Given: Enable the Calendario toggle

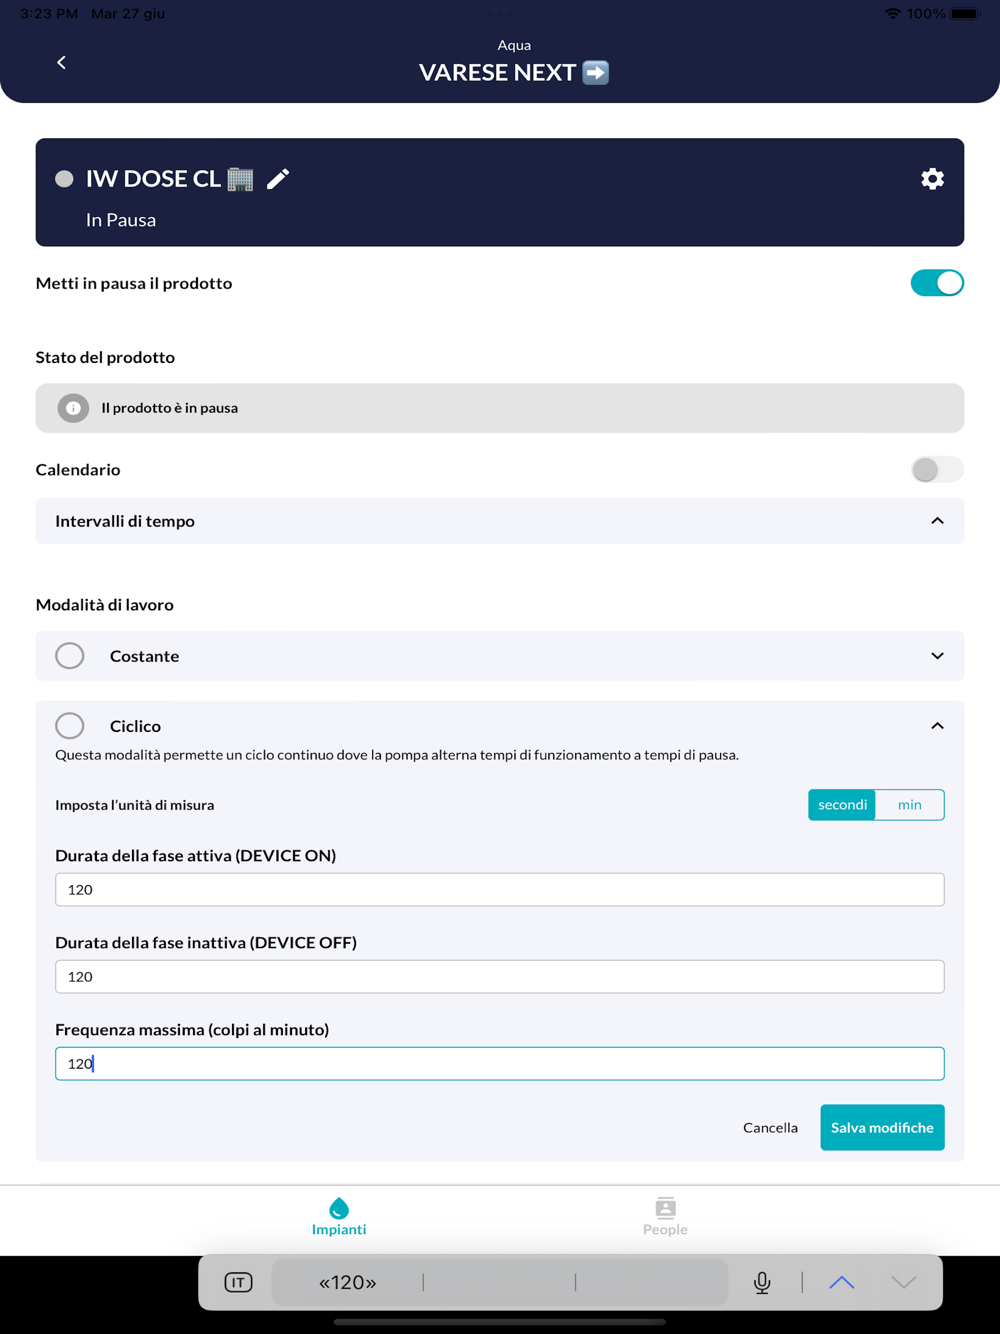Looking at the screenshot, I should tap(936, 469).
